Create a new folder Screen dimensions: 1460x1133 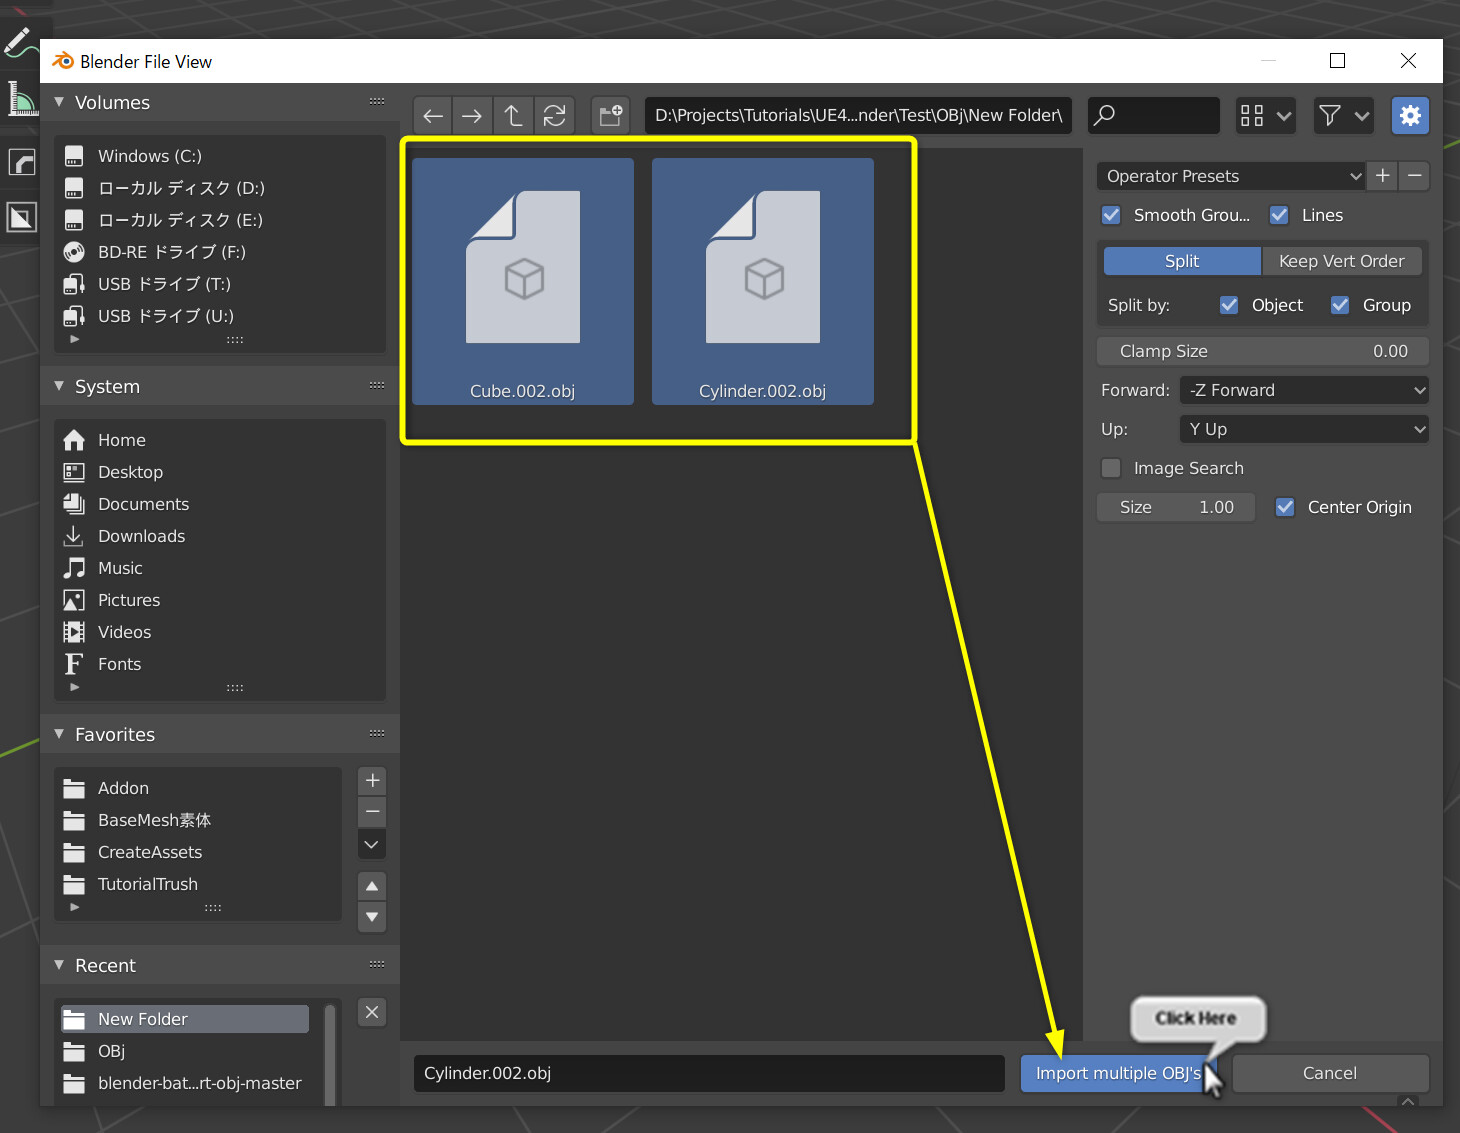tap(610, 116)
